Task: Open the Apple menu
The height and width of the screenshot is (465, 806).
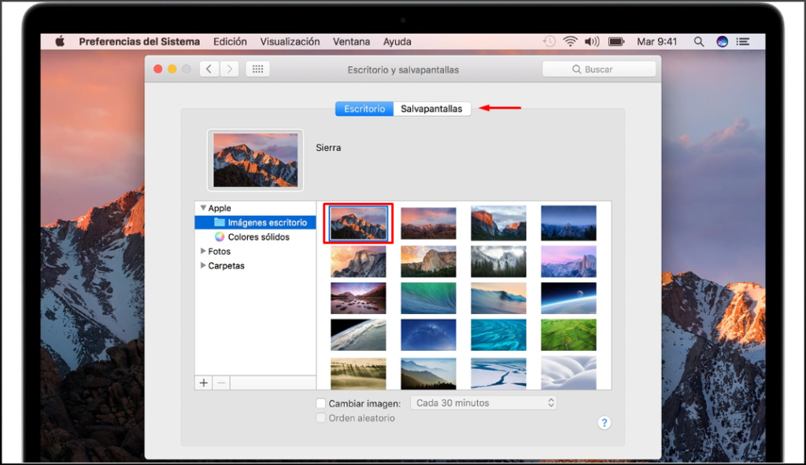Action: 60,42
